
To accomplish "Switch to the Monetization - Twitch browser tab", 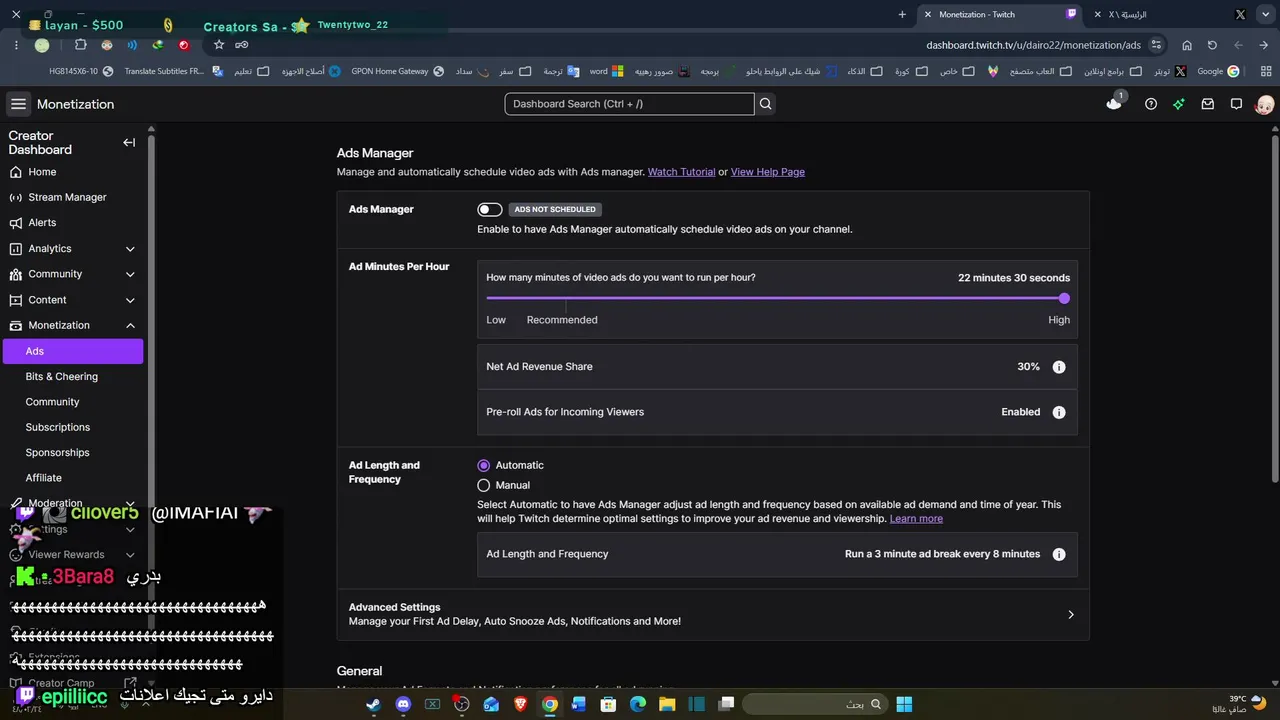I will coord(1000,15).
